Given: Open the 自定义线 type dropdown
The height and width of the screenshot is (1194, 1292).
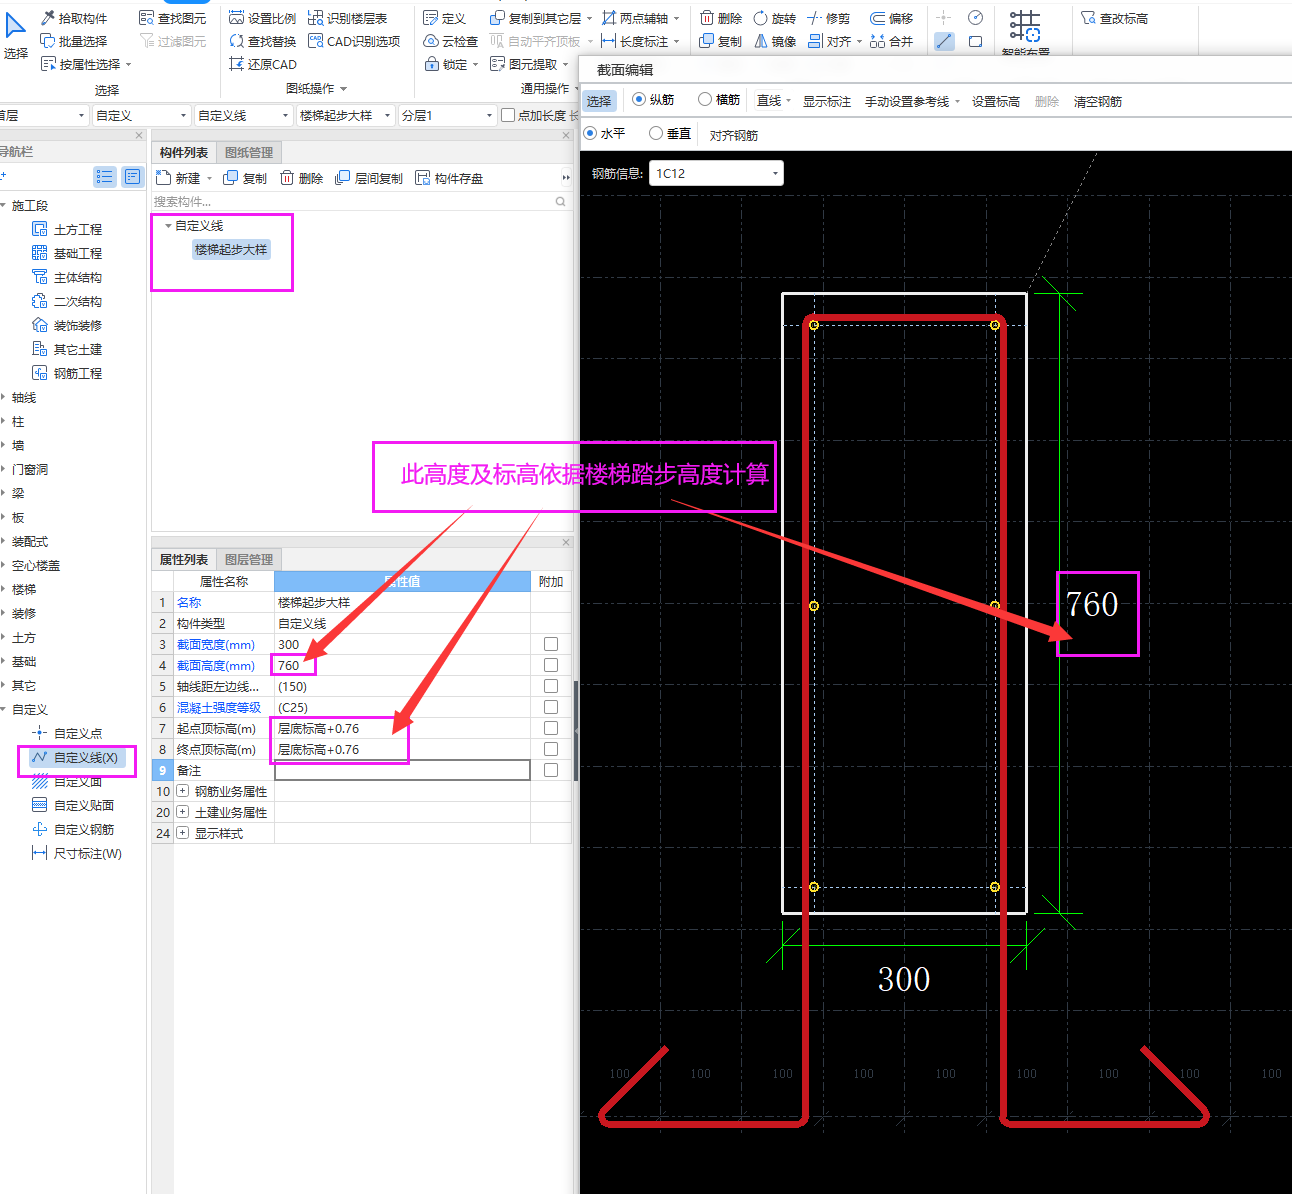Looking at the screenshot, I should click(243, 115).
